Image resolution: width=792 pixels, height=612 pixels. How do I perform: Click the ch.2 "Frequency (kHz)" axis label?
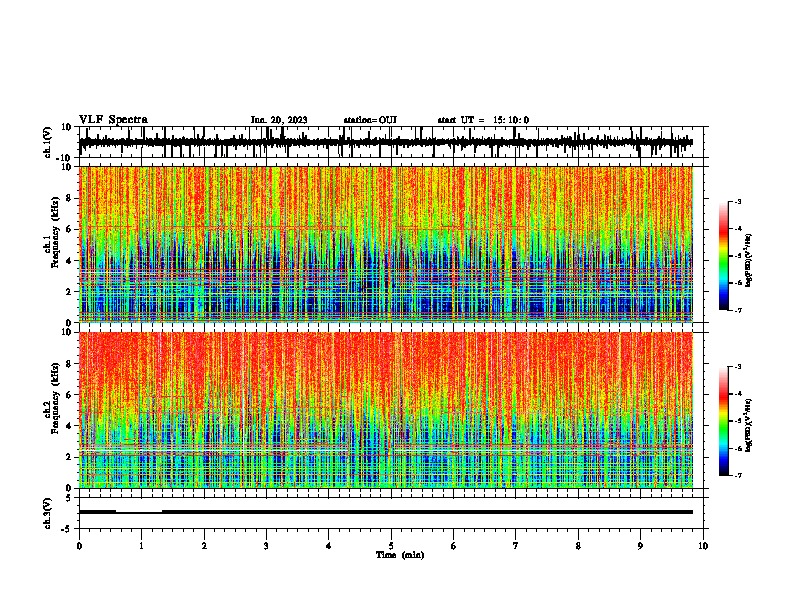[55, 398]
